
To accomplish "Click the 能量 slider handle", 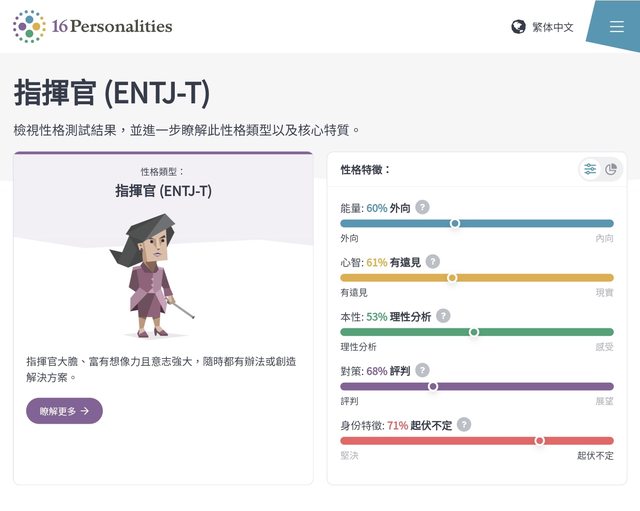I will tap(455, 224).
